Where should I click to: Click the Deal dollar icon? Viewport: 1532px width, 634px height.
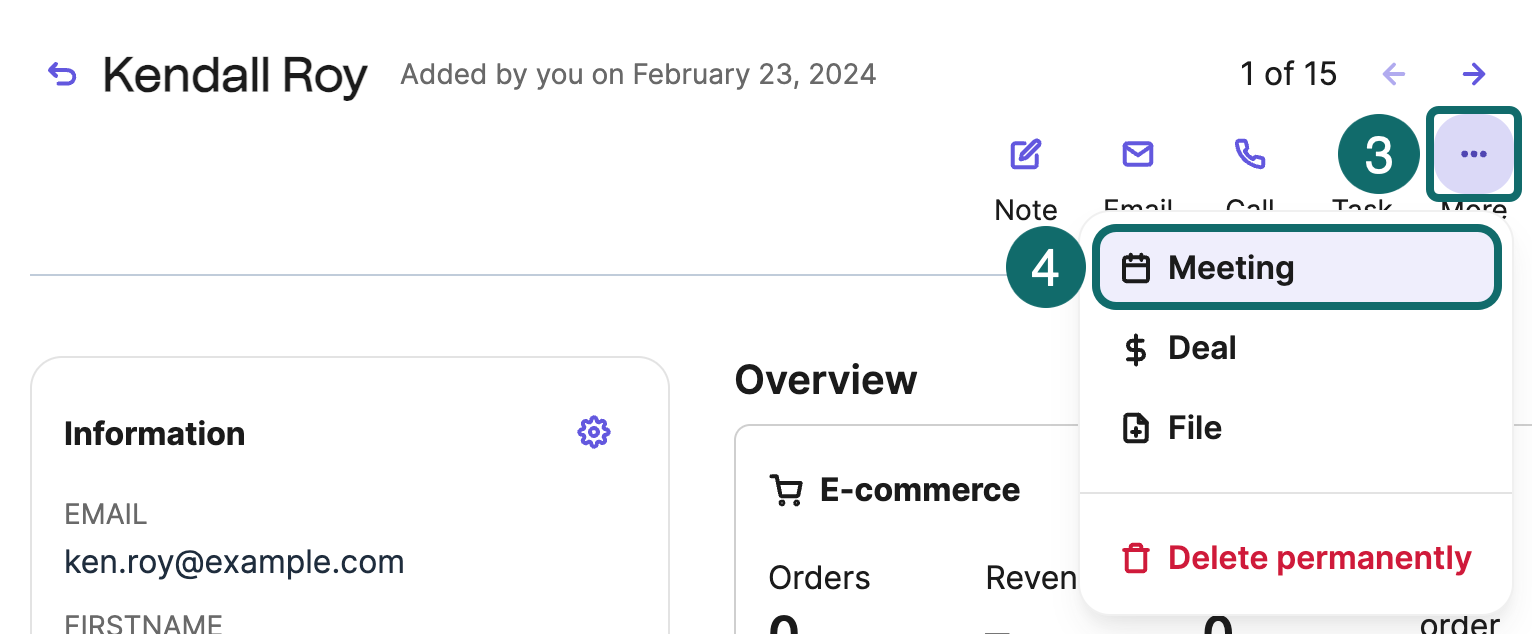[1135, 349]
